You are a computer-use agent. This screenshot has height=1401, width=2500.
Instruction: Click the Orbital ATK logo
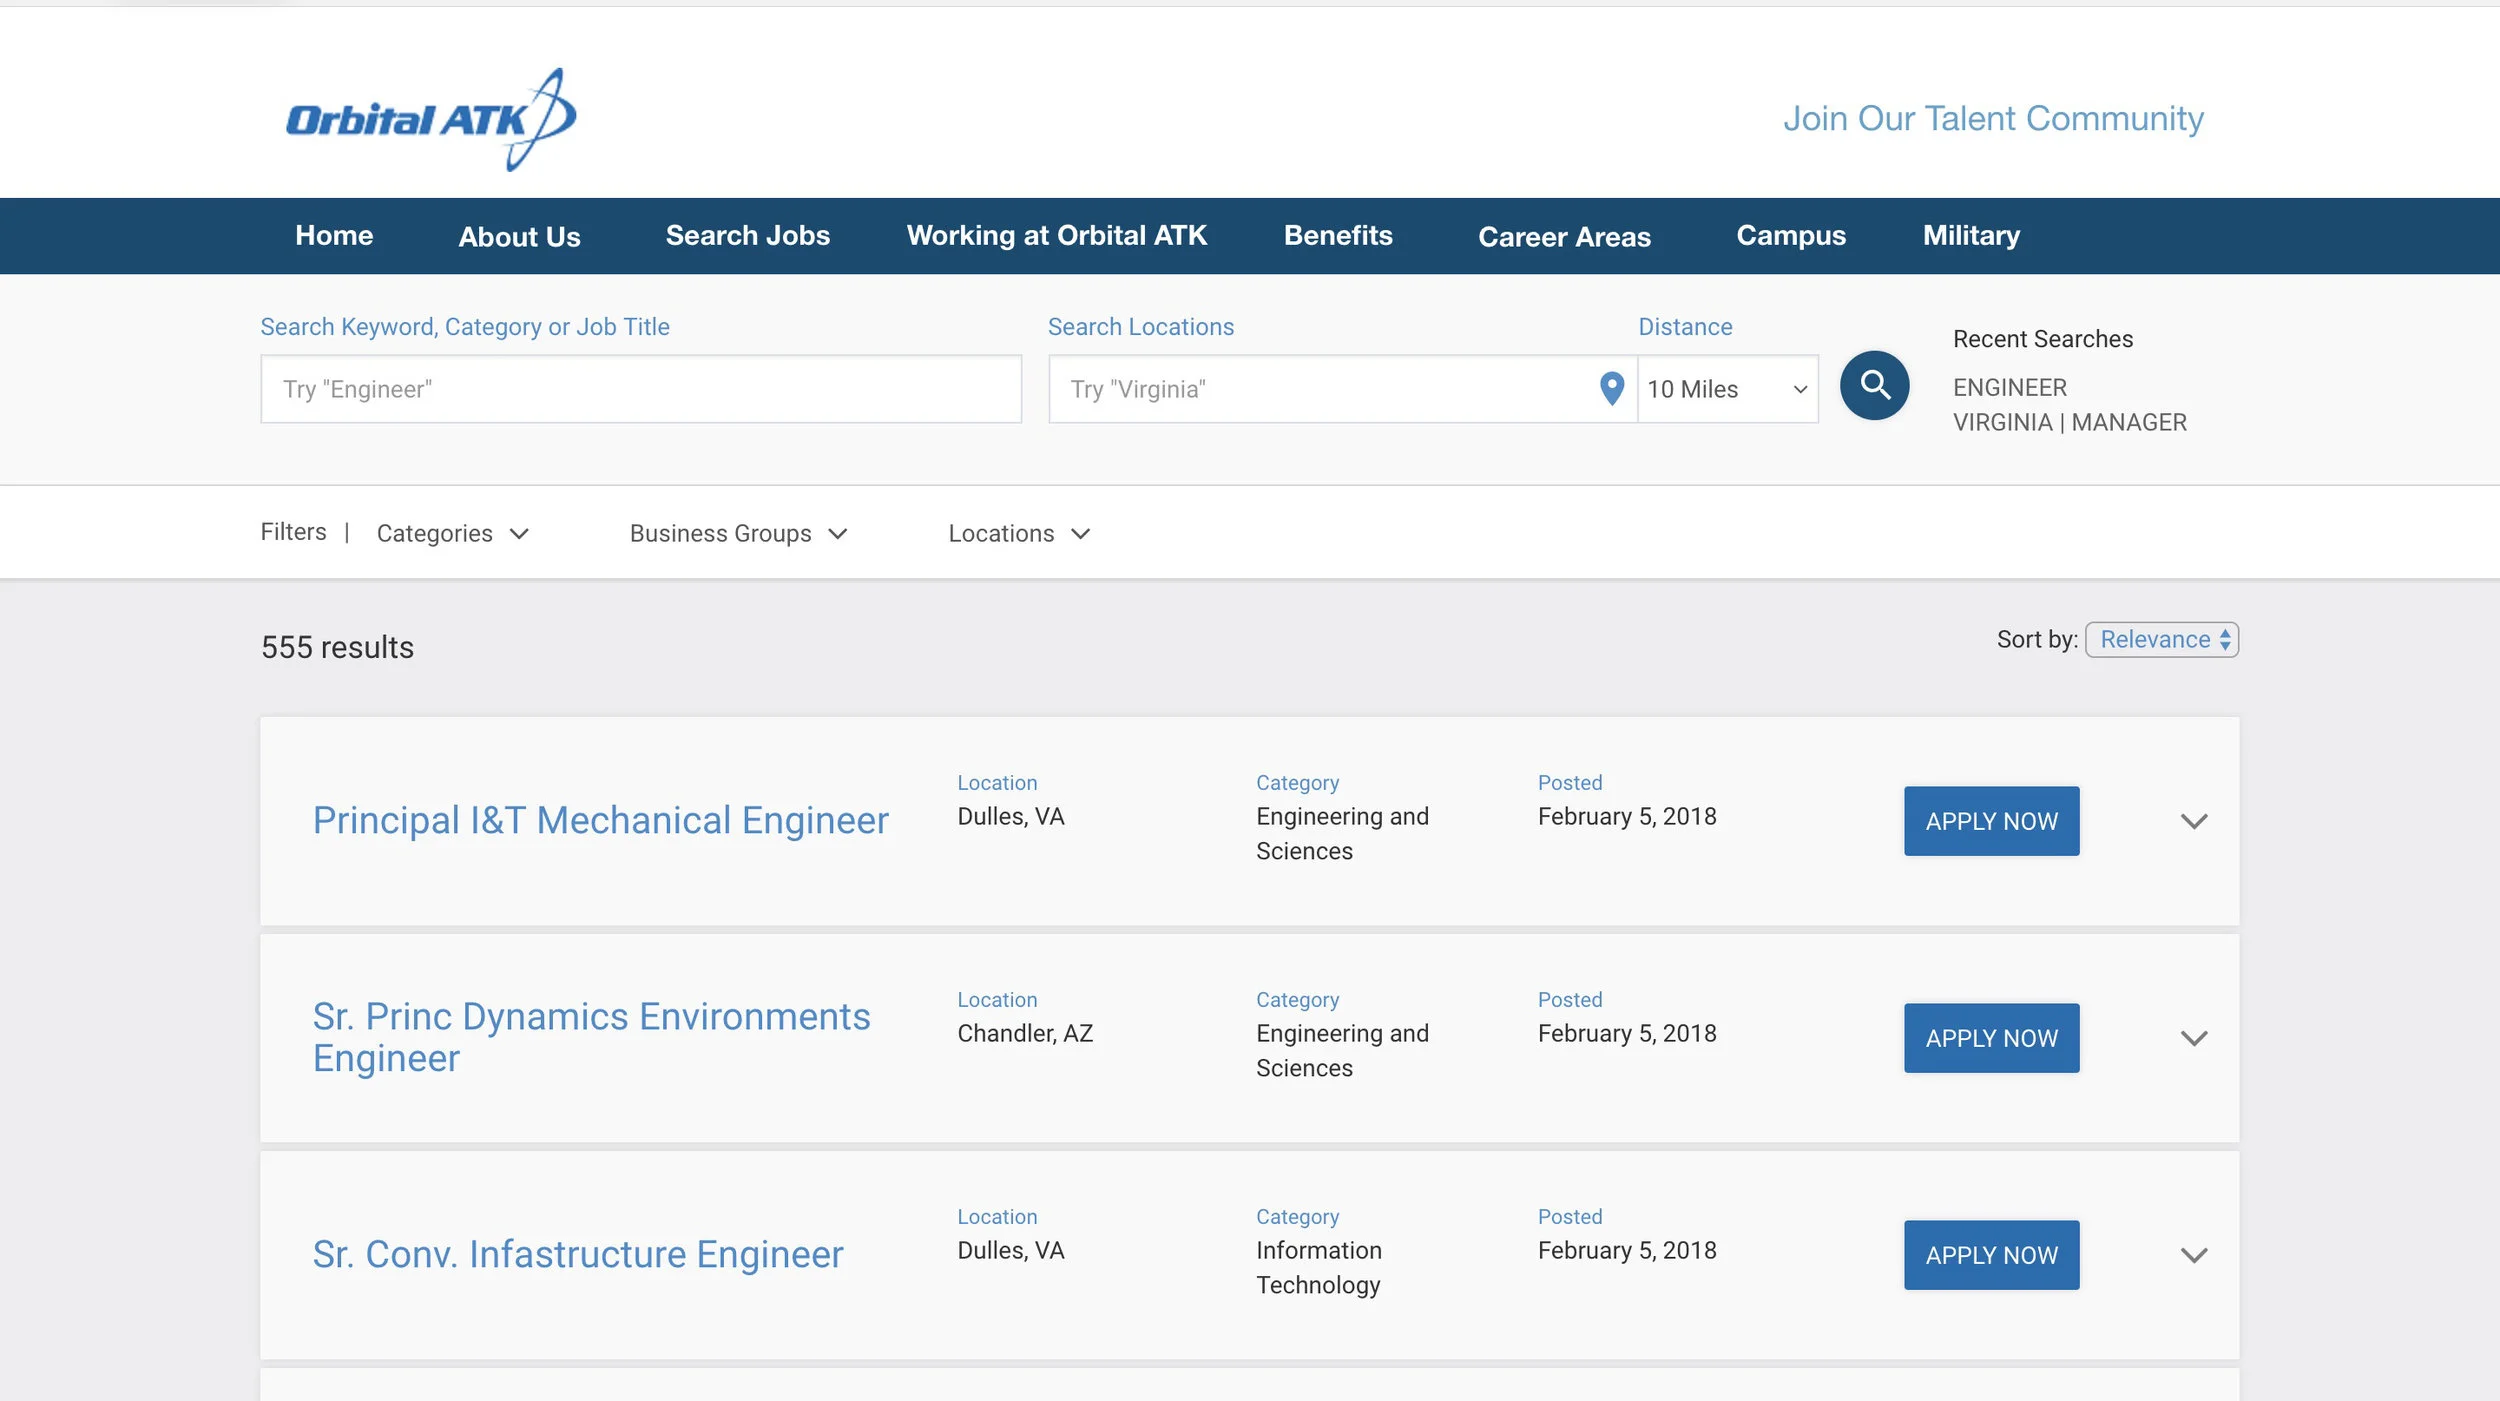point(430,120)
